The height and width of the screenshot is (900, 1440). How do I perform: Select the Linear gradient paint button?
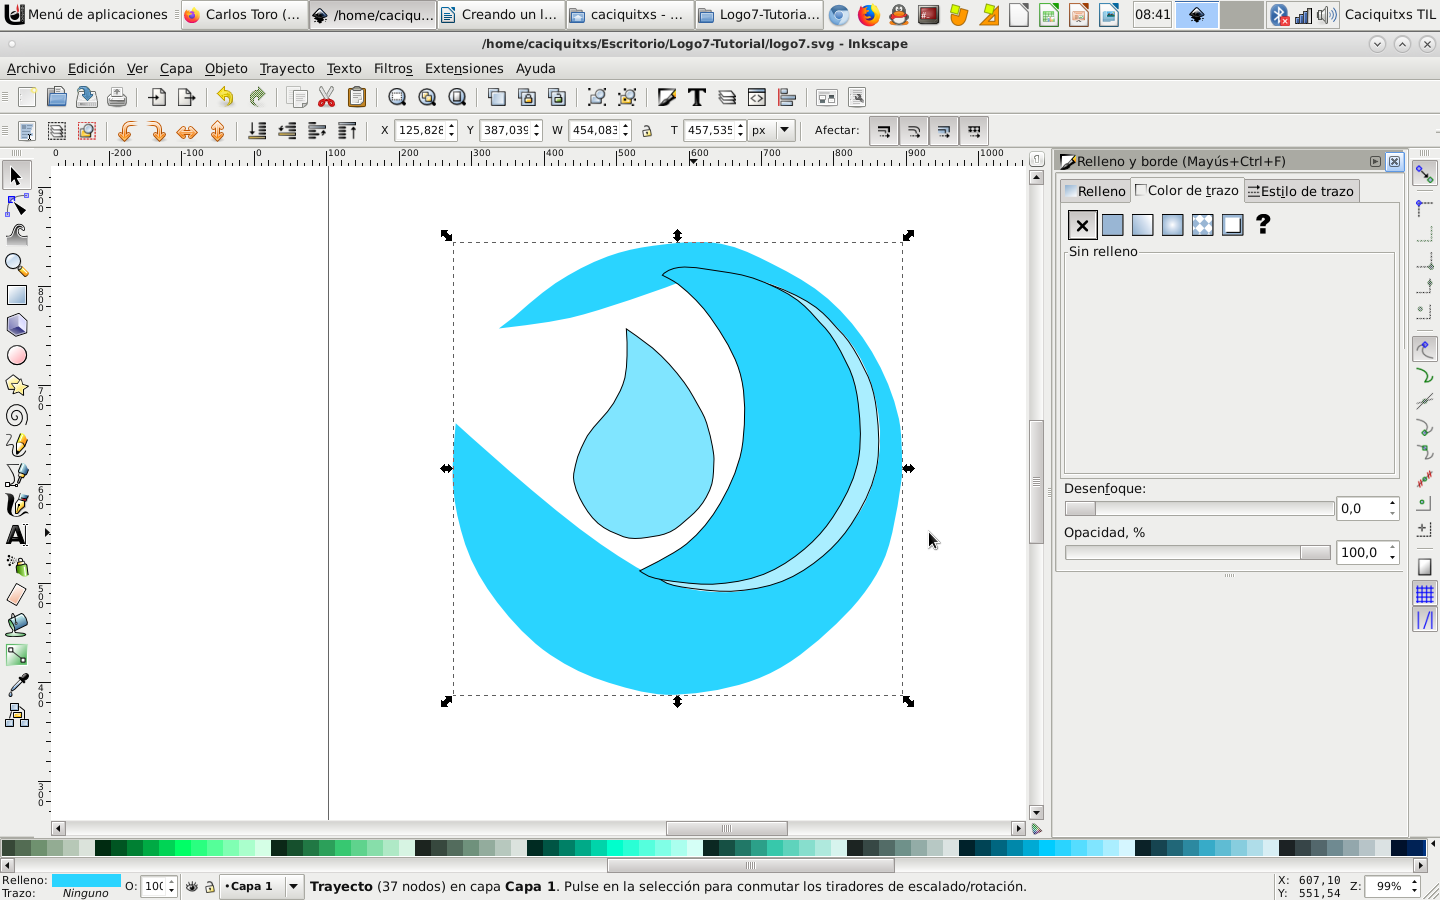point(1142,225)
